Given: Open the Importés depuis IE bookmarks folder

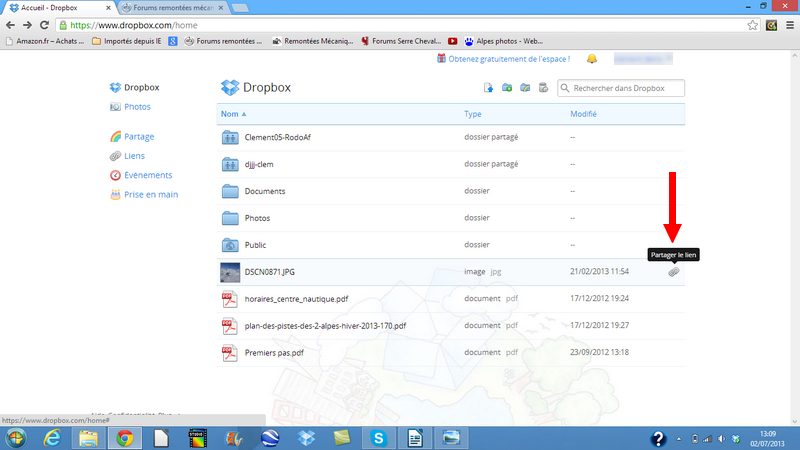Looking at the screenshot, I should click(x=127, y=41).
